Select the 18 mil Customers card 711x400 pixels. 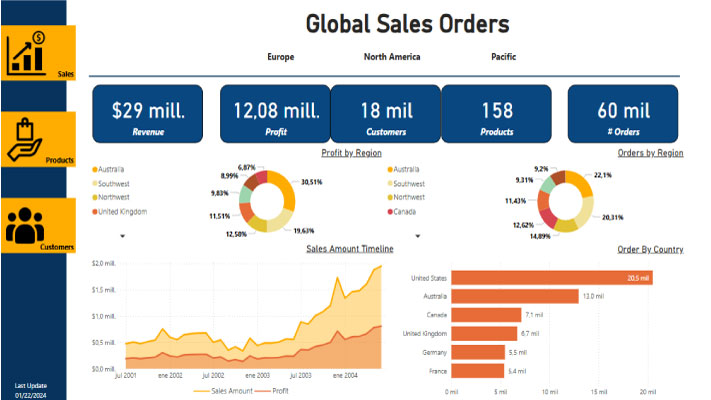click(x=385, y=113)
